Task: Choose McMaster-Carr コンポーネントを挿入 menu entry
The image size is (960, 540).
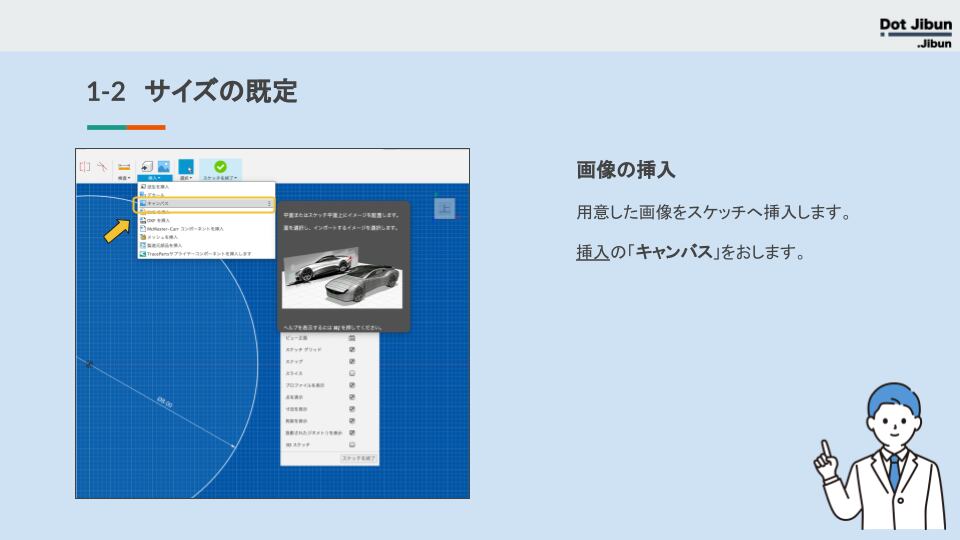Action: coord(206,228)
